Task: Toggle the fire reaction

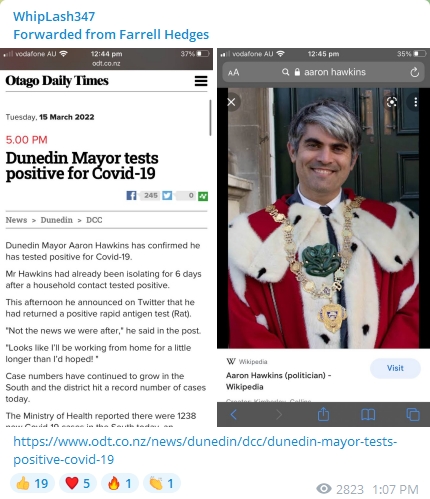Action: coord(120,483)
